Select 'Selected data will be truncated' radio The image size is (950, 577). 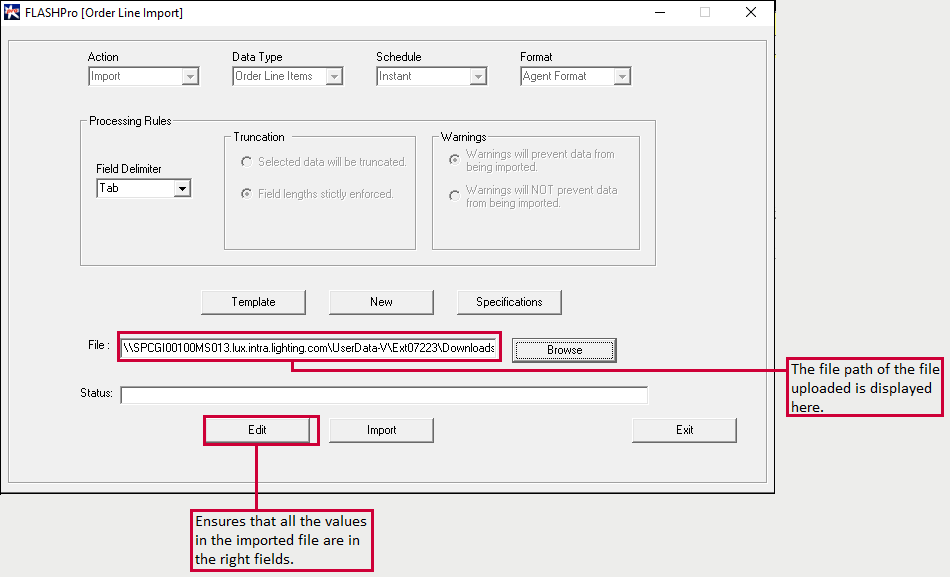point(247,162)
